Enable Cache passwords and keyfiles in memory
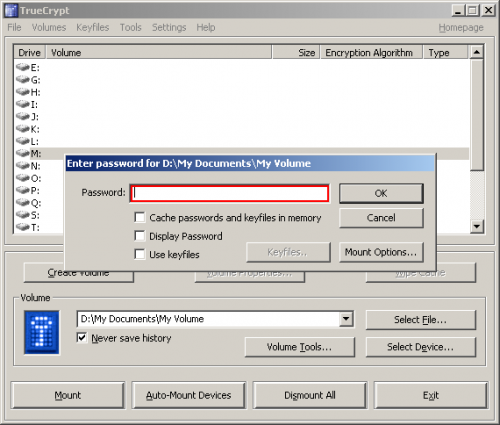This screenshot has width=500, height=425. click(140, 217)
